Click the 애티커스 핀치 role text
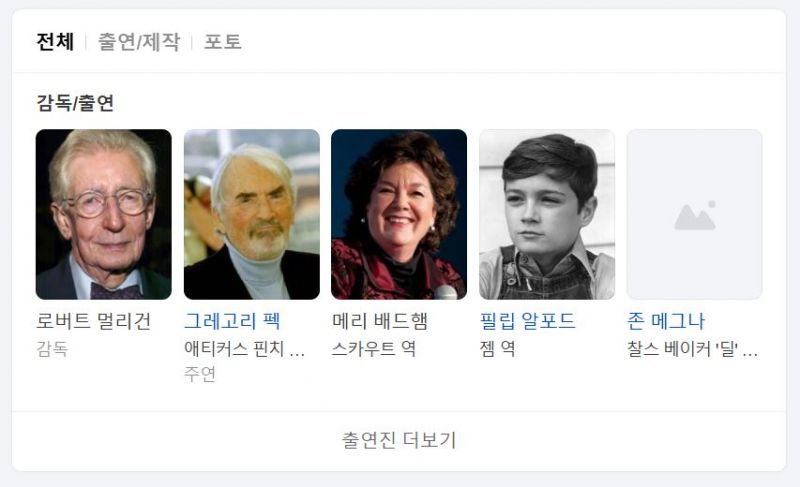The width and height of the screenshot is (800, 487). [x=244, y=349]
